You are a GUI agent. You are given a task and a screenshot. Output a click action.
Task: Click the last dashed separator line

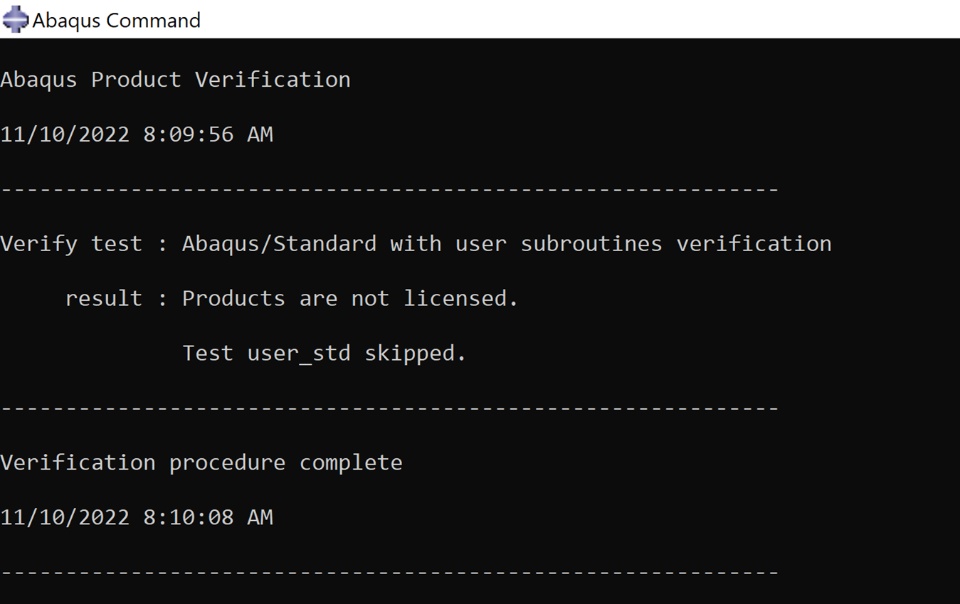389,572
